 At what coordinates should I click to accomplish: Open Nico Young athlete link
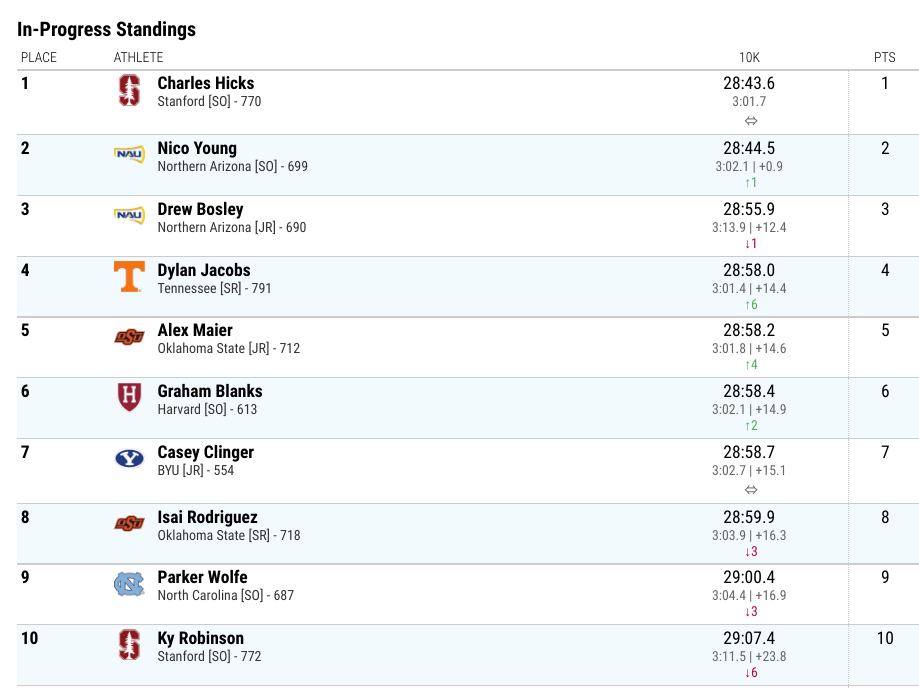coord(197,148)
